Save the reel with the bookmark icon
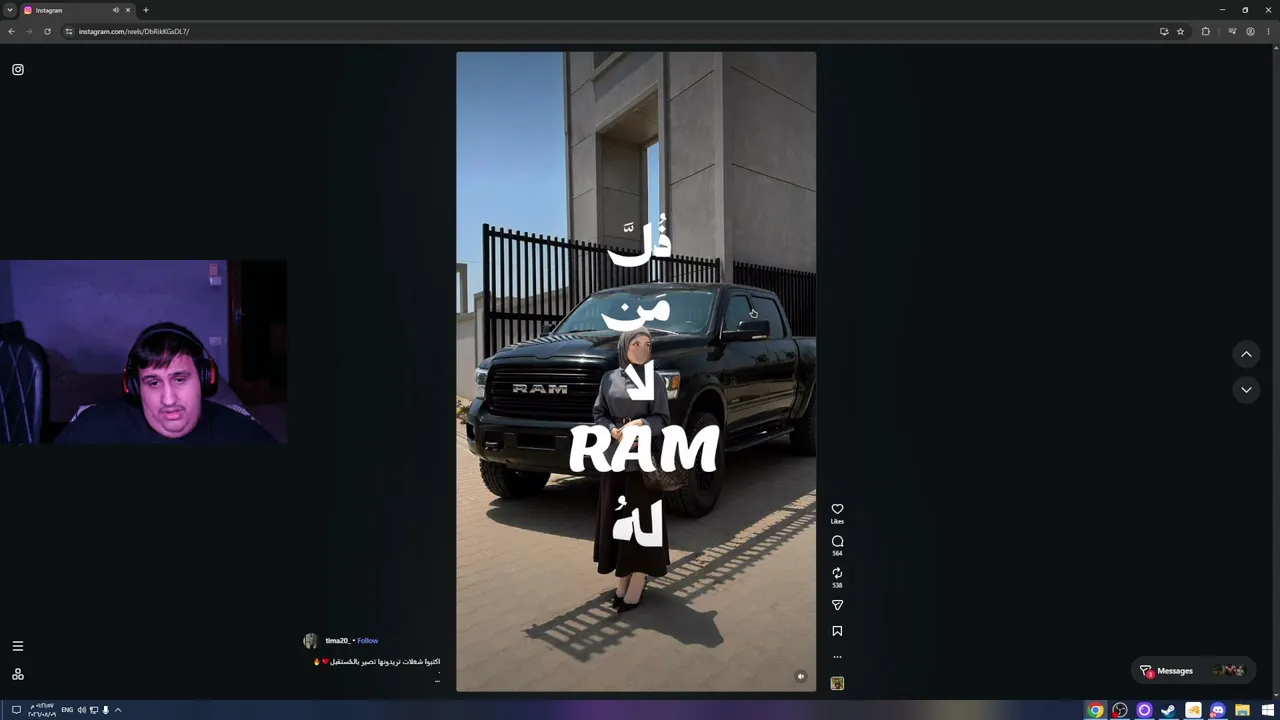 (x=837, y=631)
